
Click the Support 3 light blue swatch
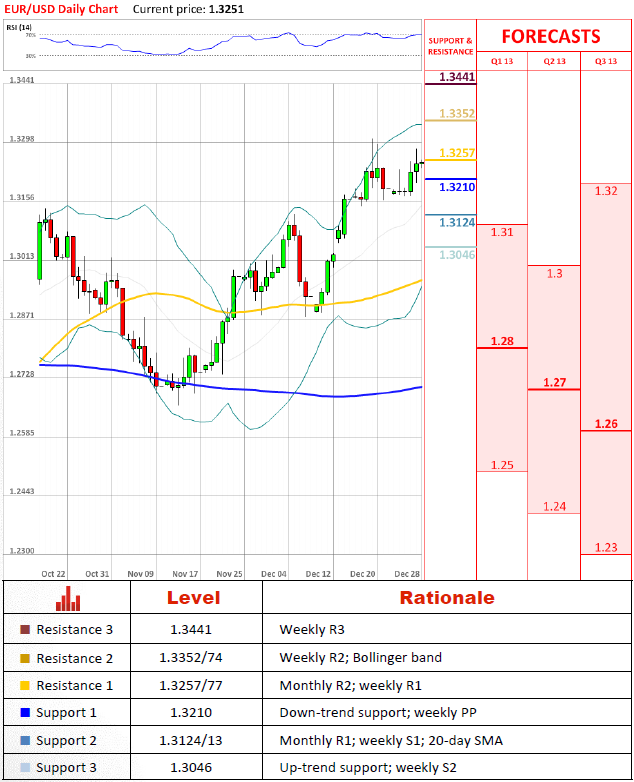click(x=25, y=767)
